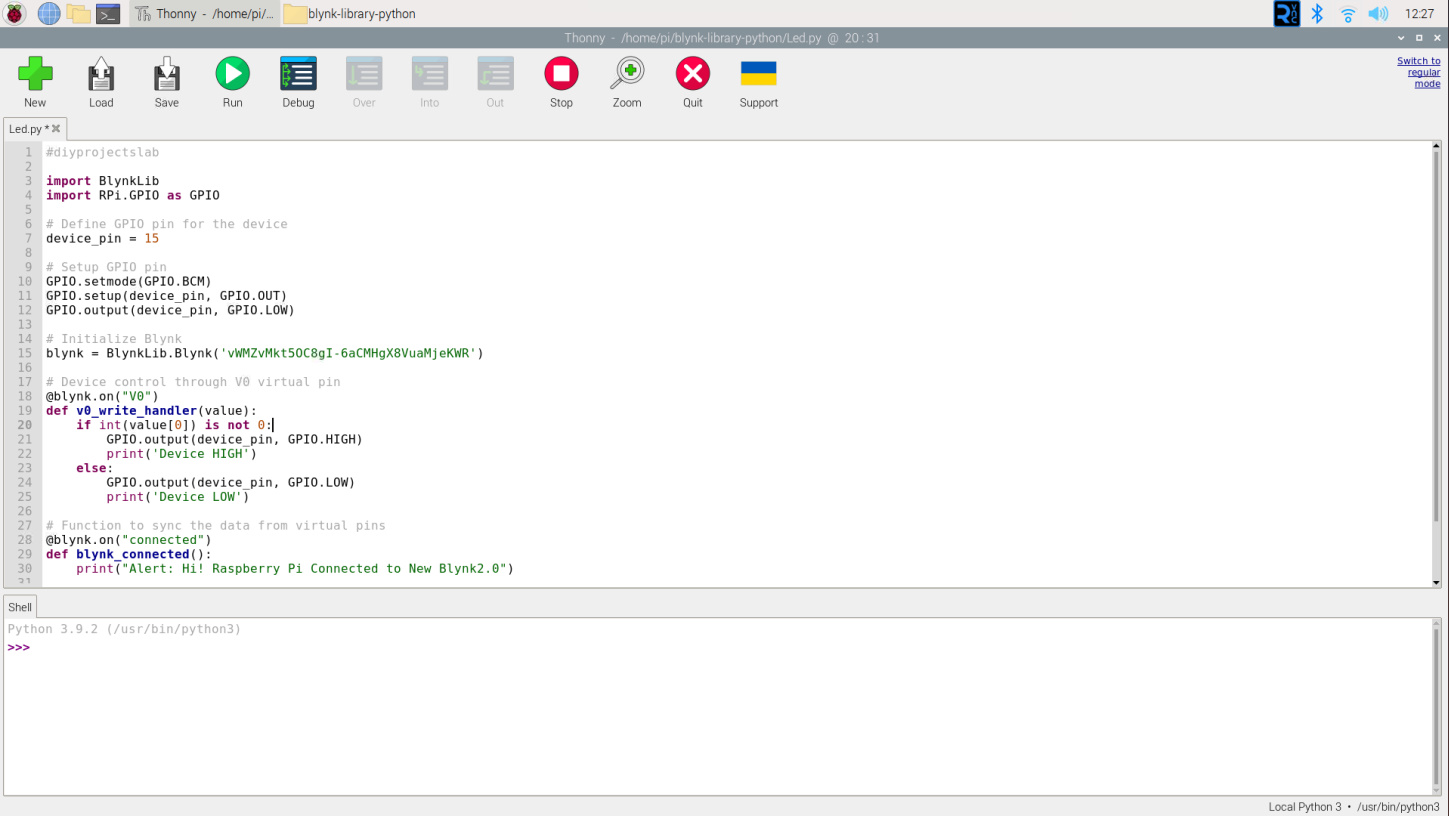Screen dimensions: 1449x816
Task: Select the Shell tab
Action: click(x=20, y=607)
